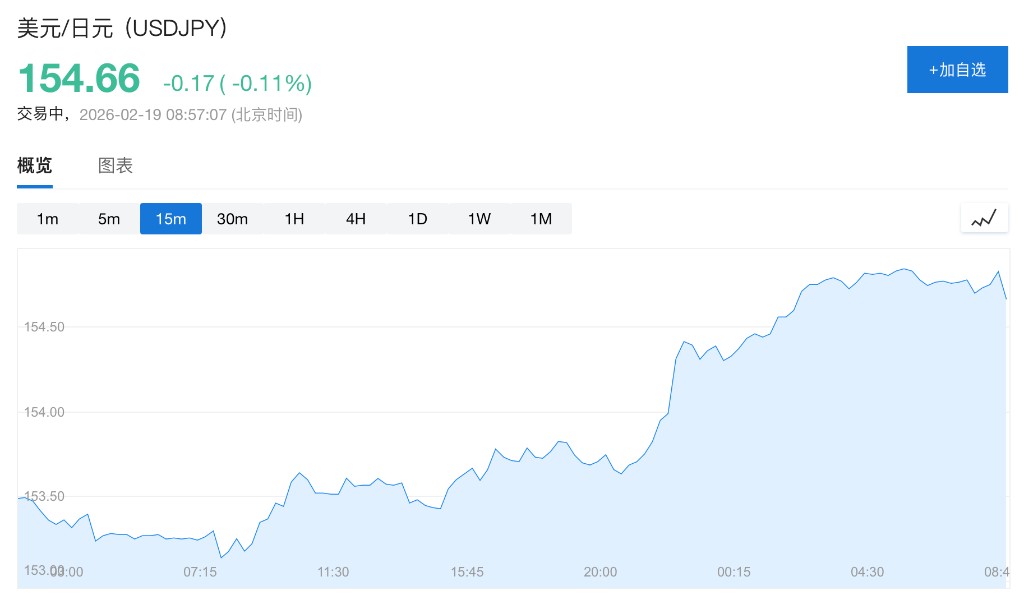Switch chart to 30m interval
Viewport: 1024px width, 607px height.
pyautogui.click(x=232, y=219)
